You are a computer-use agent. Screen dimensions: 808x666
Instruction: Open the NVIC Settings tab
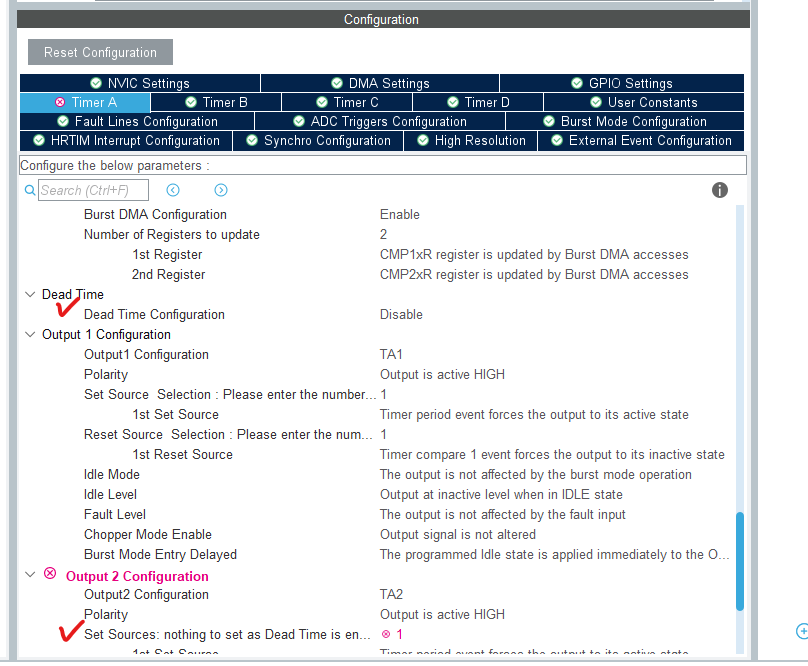tap(140, 83)
